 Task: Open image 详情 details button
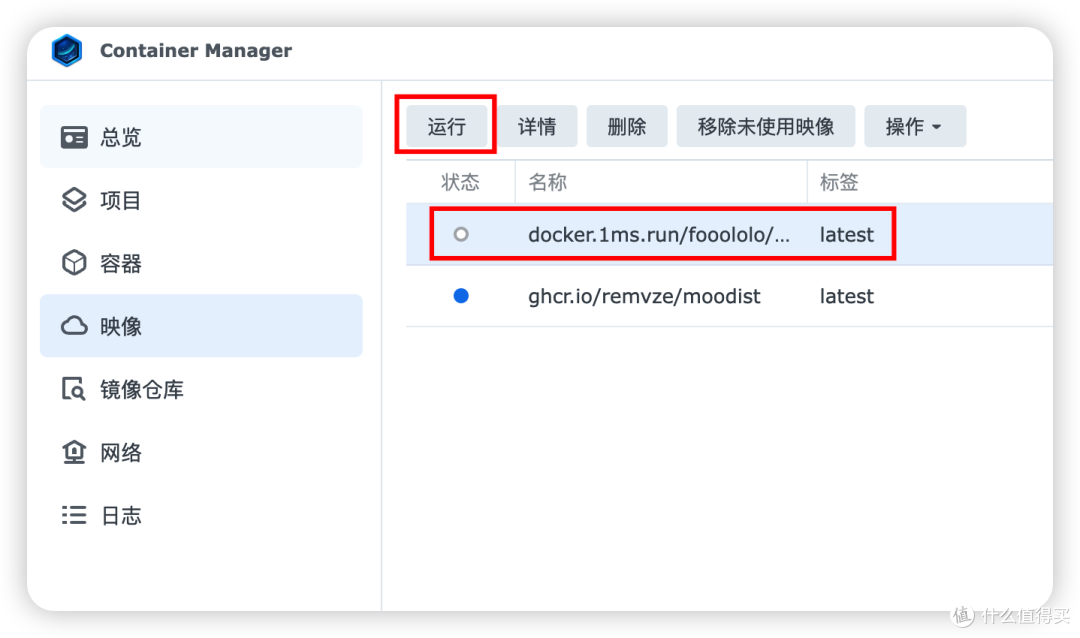537,126
